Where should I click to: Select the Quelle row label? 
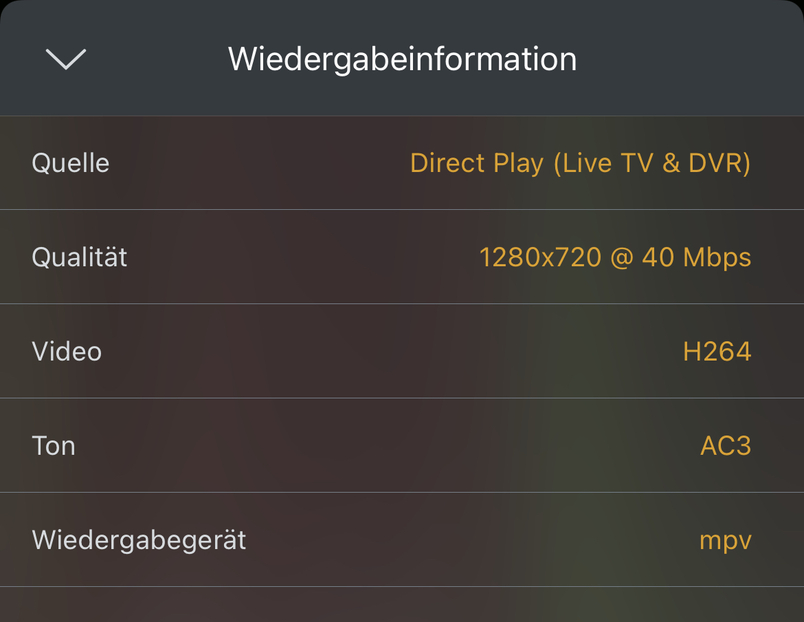(71, 163)
